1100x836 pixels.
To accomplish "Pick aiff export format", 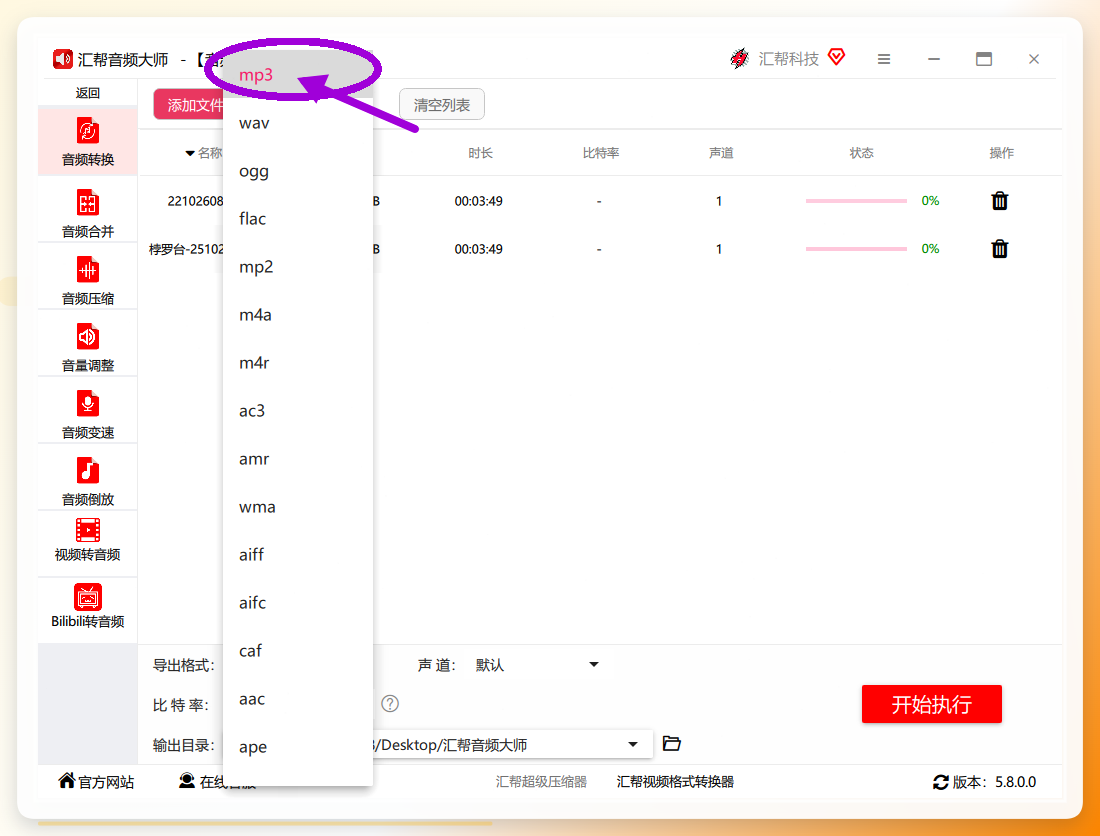I will [x=297, y=554].
